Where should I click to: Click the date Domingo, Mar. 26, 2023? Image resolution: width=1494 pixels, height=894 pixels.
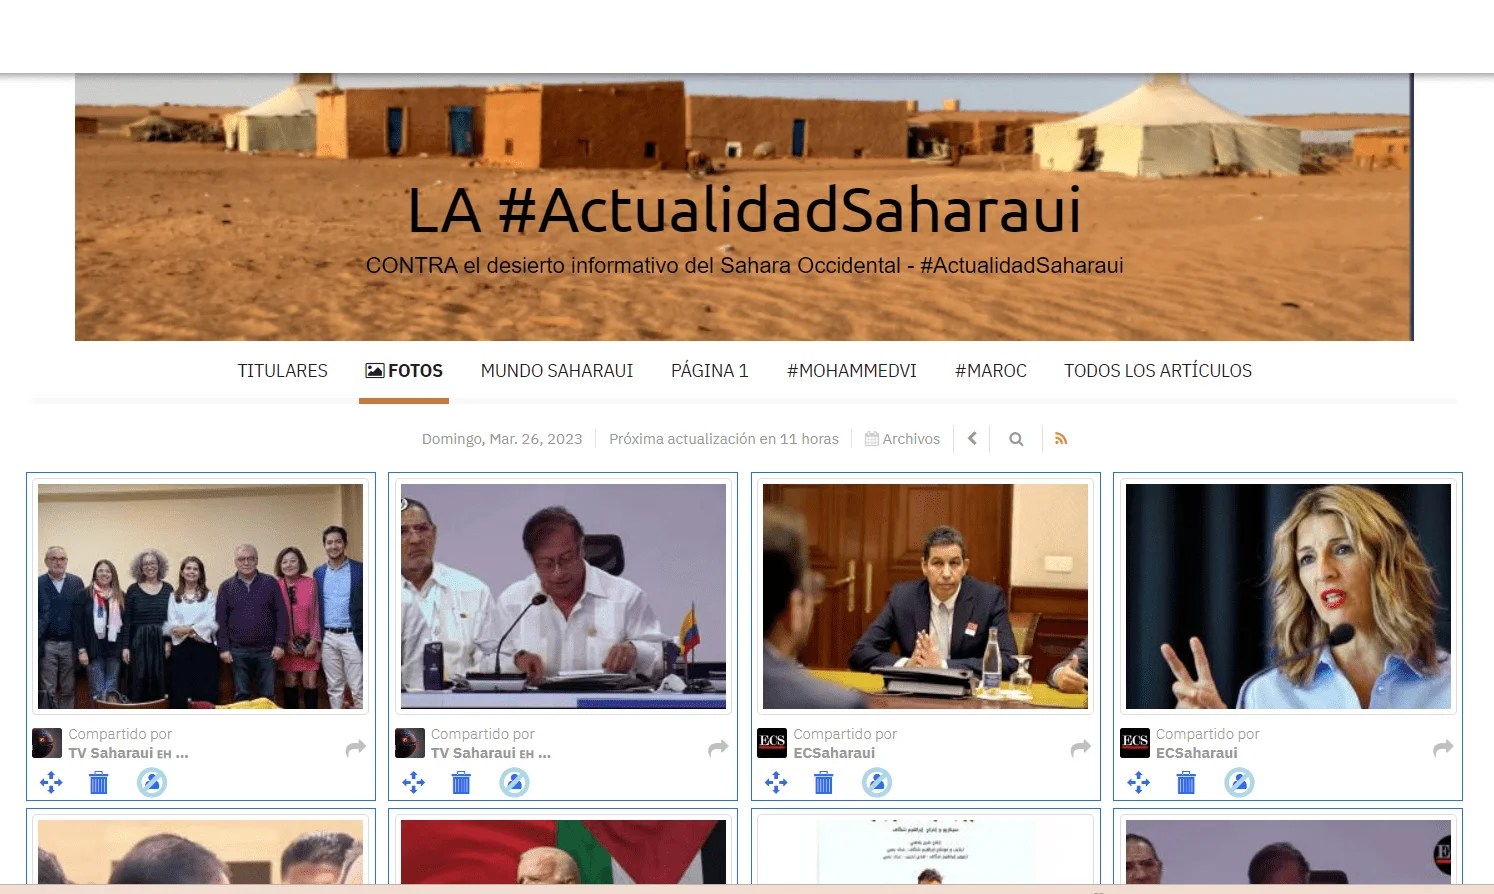(502, 439)
